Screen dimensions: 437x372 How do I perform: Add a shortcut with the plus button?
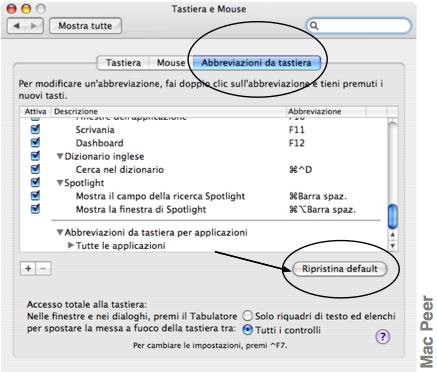[28, 268]
